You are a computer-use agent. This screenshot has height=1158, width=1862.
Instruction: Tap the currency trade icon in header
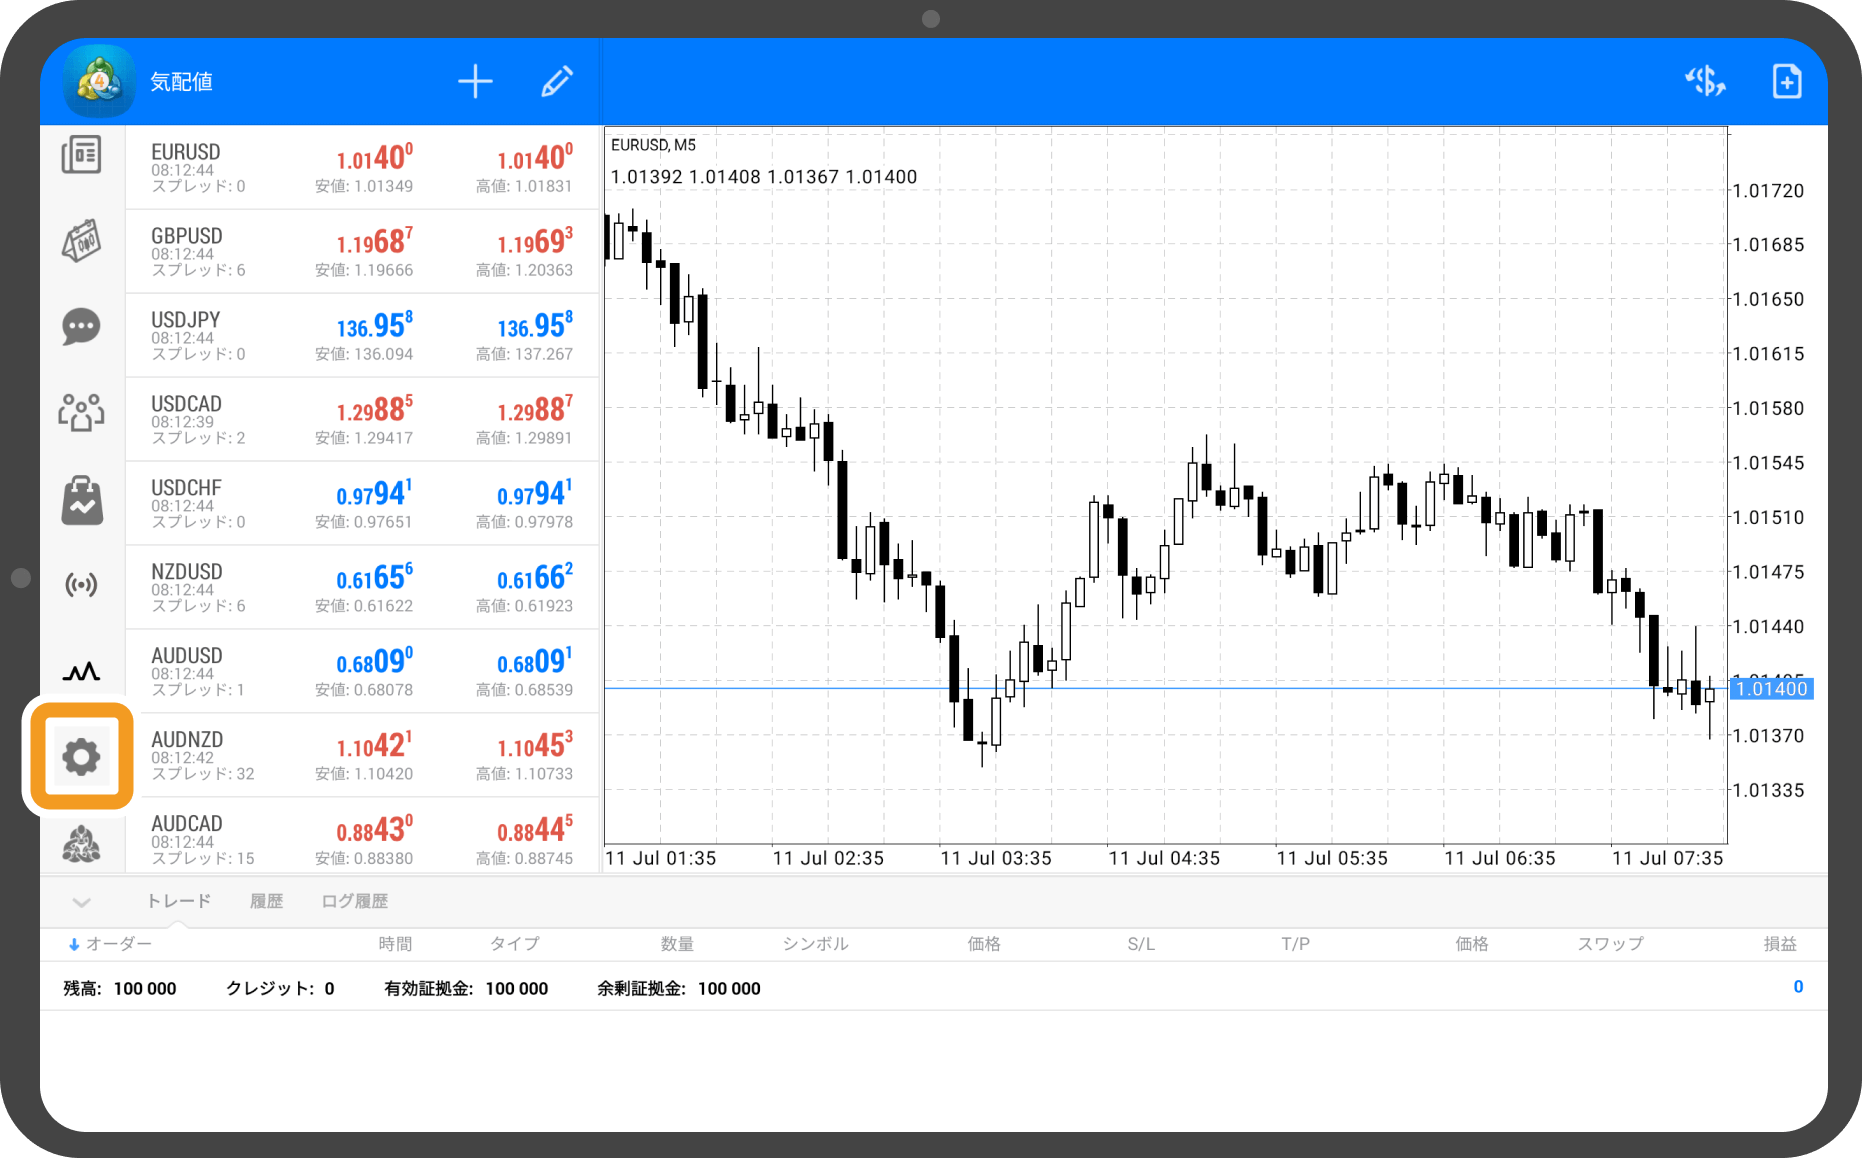(1705, 81)
